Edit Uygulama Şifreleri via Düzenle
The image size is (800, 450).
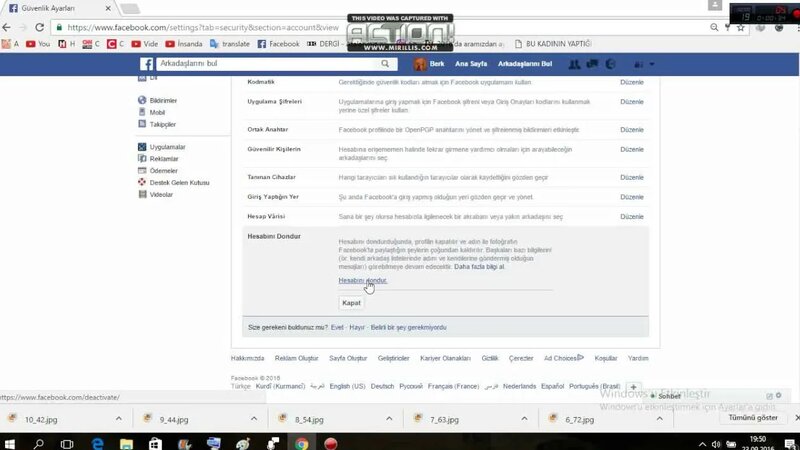tap(632, 102)
